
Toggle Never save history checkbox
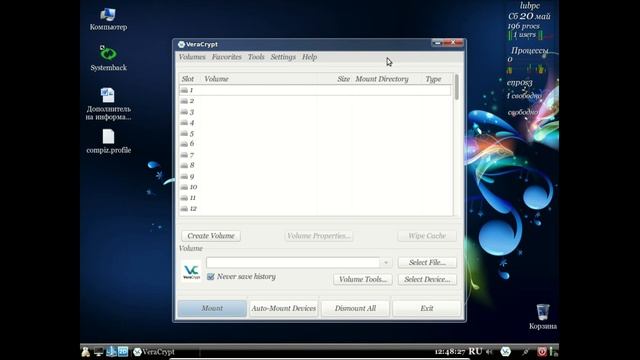pyautogui.click(x=211, y=277)
